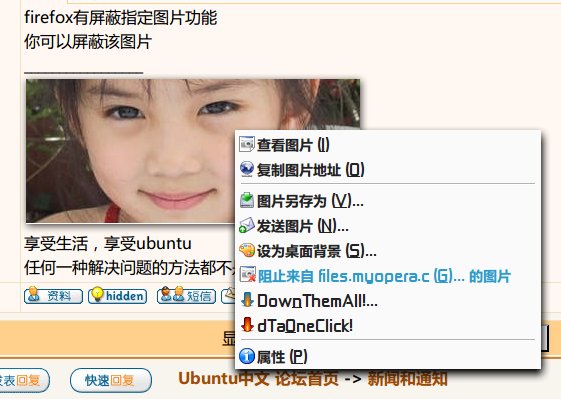This screenshot has width=561, height=401.
Task: Click the block image icon for files.myopera
Action: click(248, 275)
